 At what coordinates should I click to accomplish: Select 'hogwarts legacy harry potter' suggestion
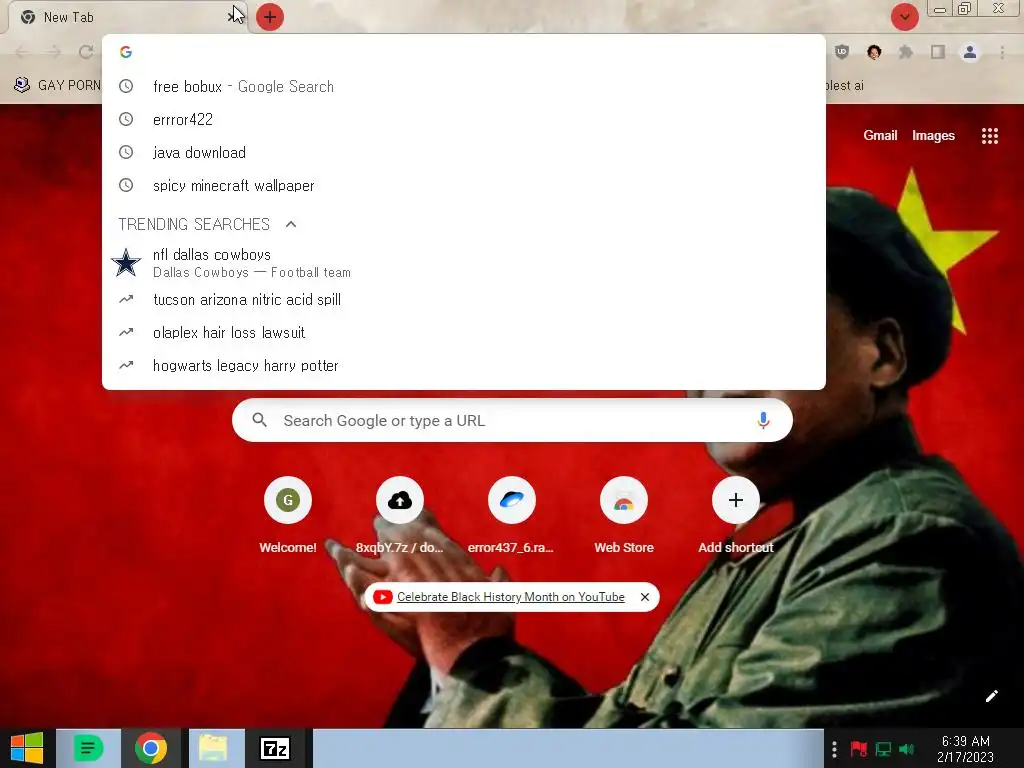(x=464, y=366)
